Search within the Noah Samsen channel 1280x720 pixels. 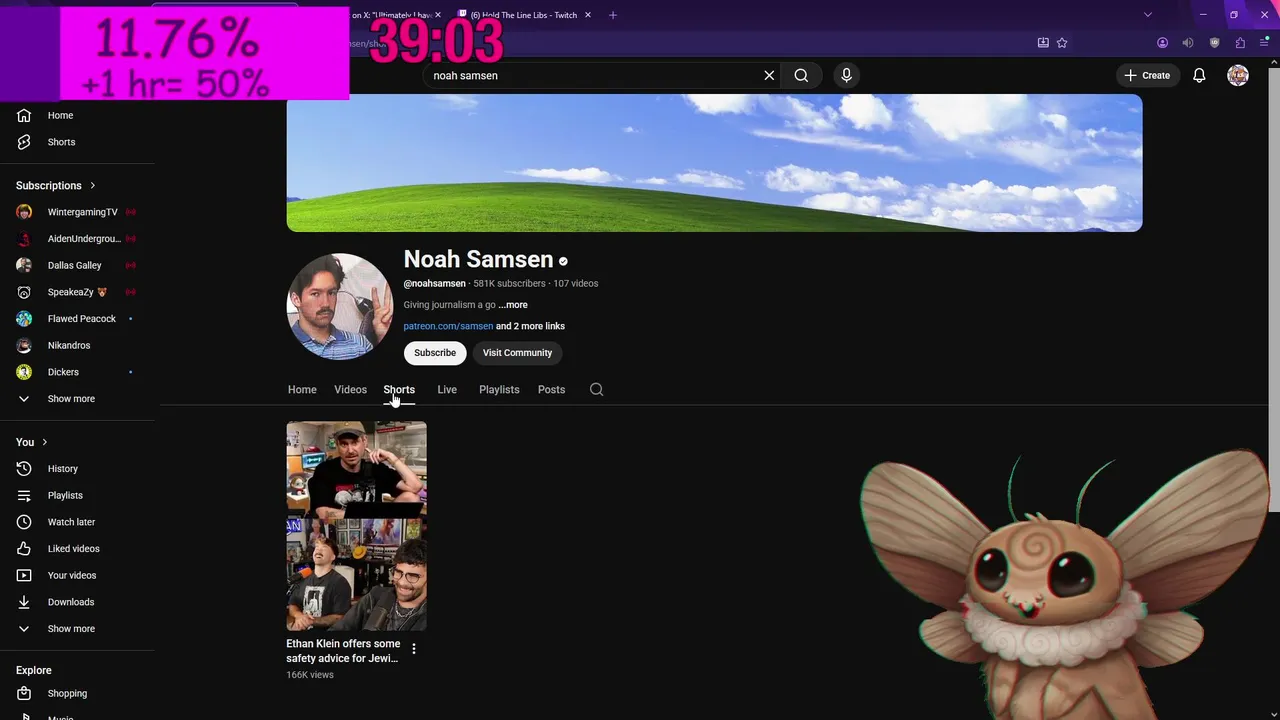(596, 390)
